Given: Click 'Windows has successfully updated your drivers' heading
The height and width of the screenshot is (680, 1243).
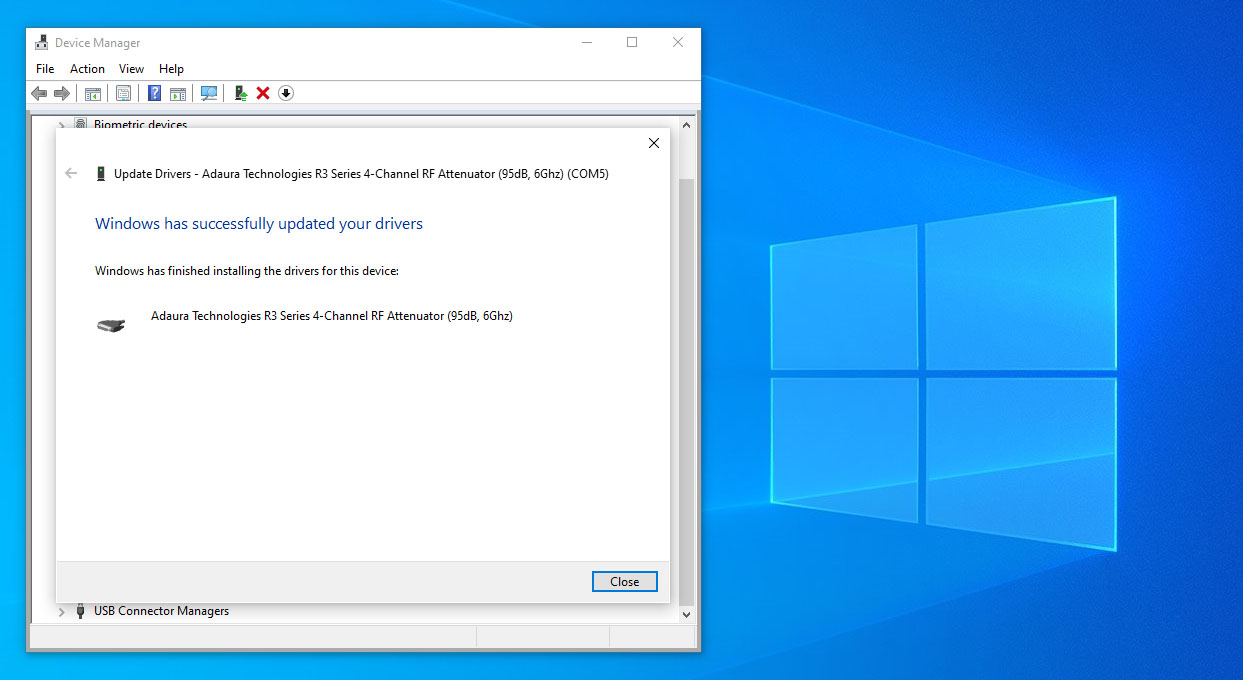Looking at the screenshot, I should [x=259, y=223].
